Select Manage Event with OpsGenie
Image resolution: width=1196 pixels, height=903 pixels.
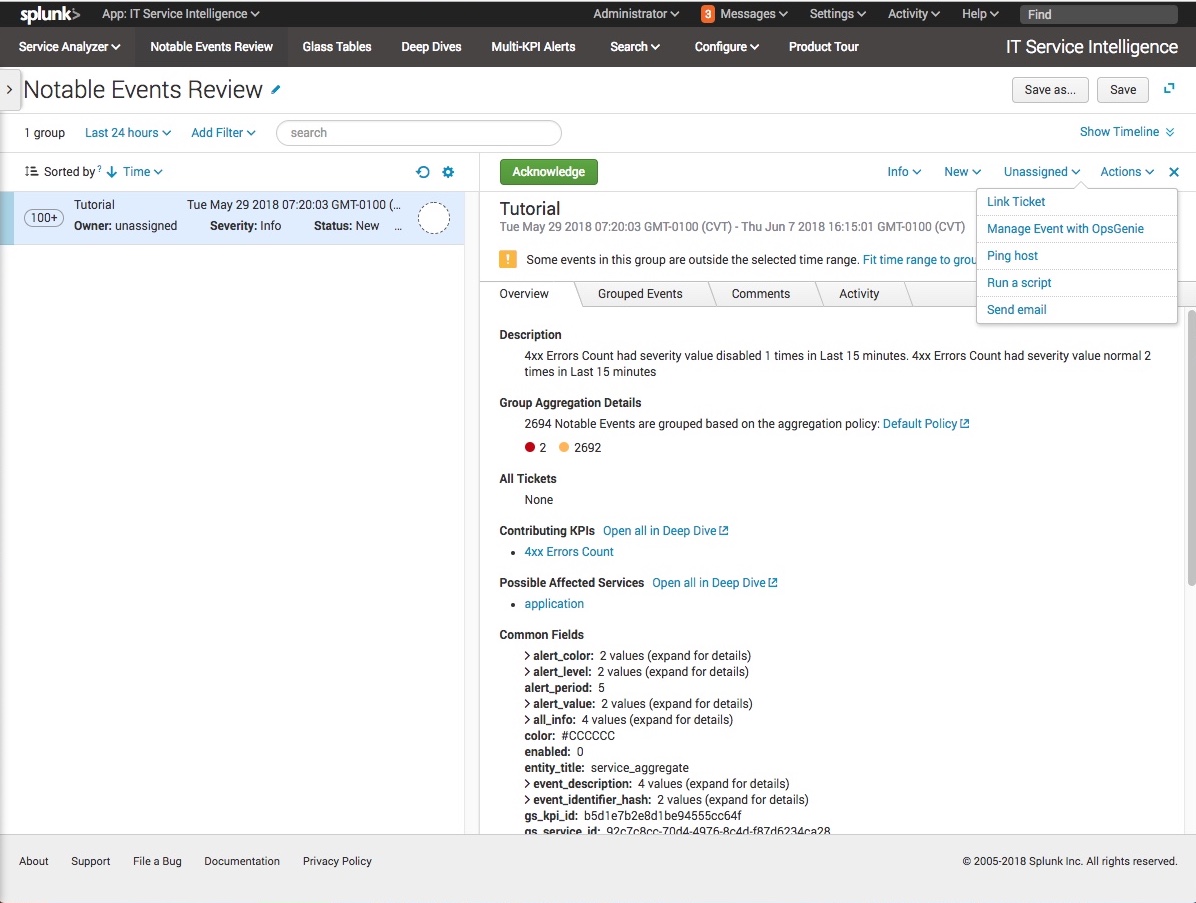pyautogui.click(x=1076, y=229)
